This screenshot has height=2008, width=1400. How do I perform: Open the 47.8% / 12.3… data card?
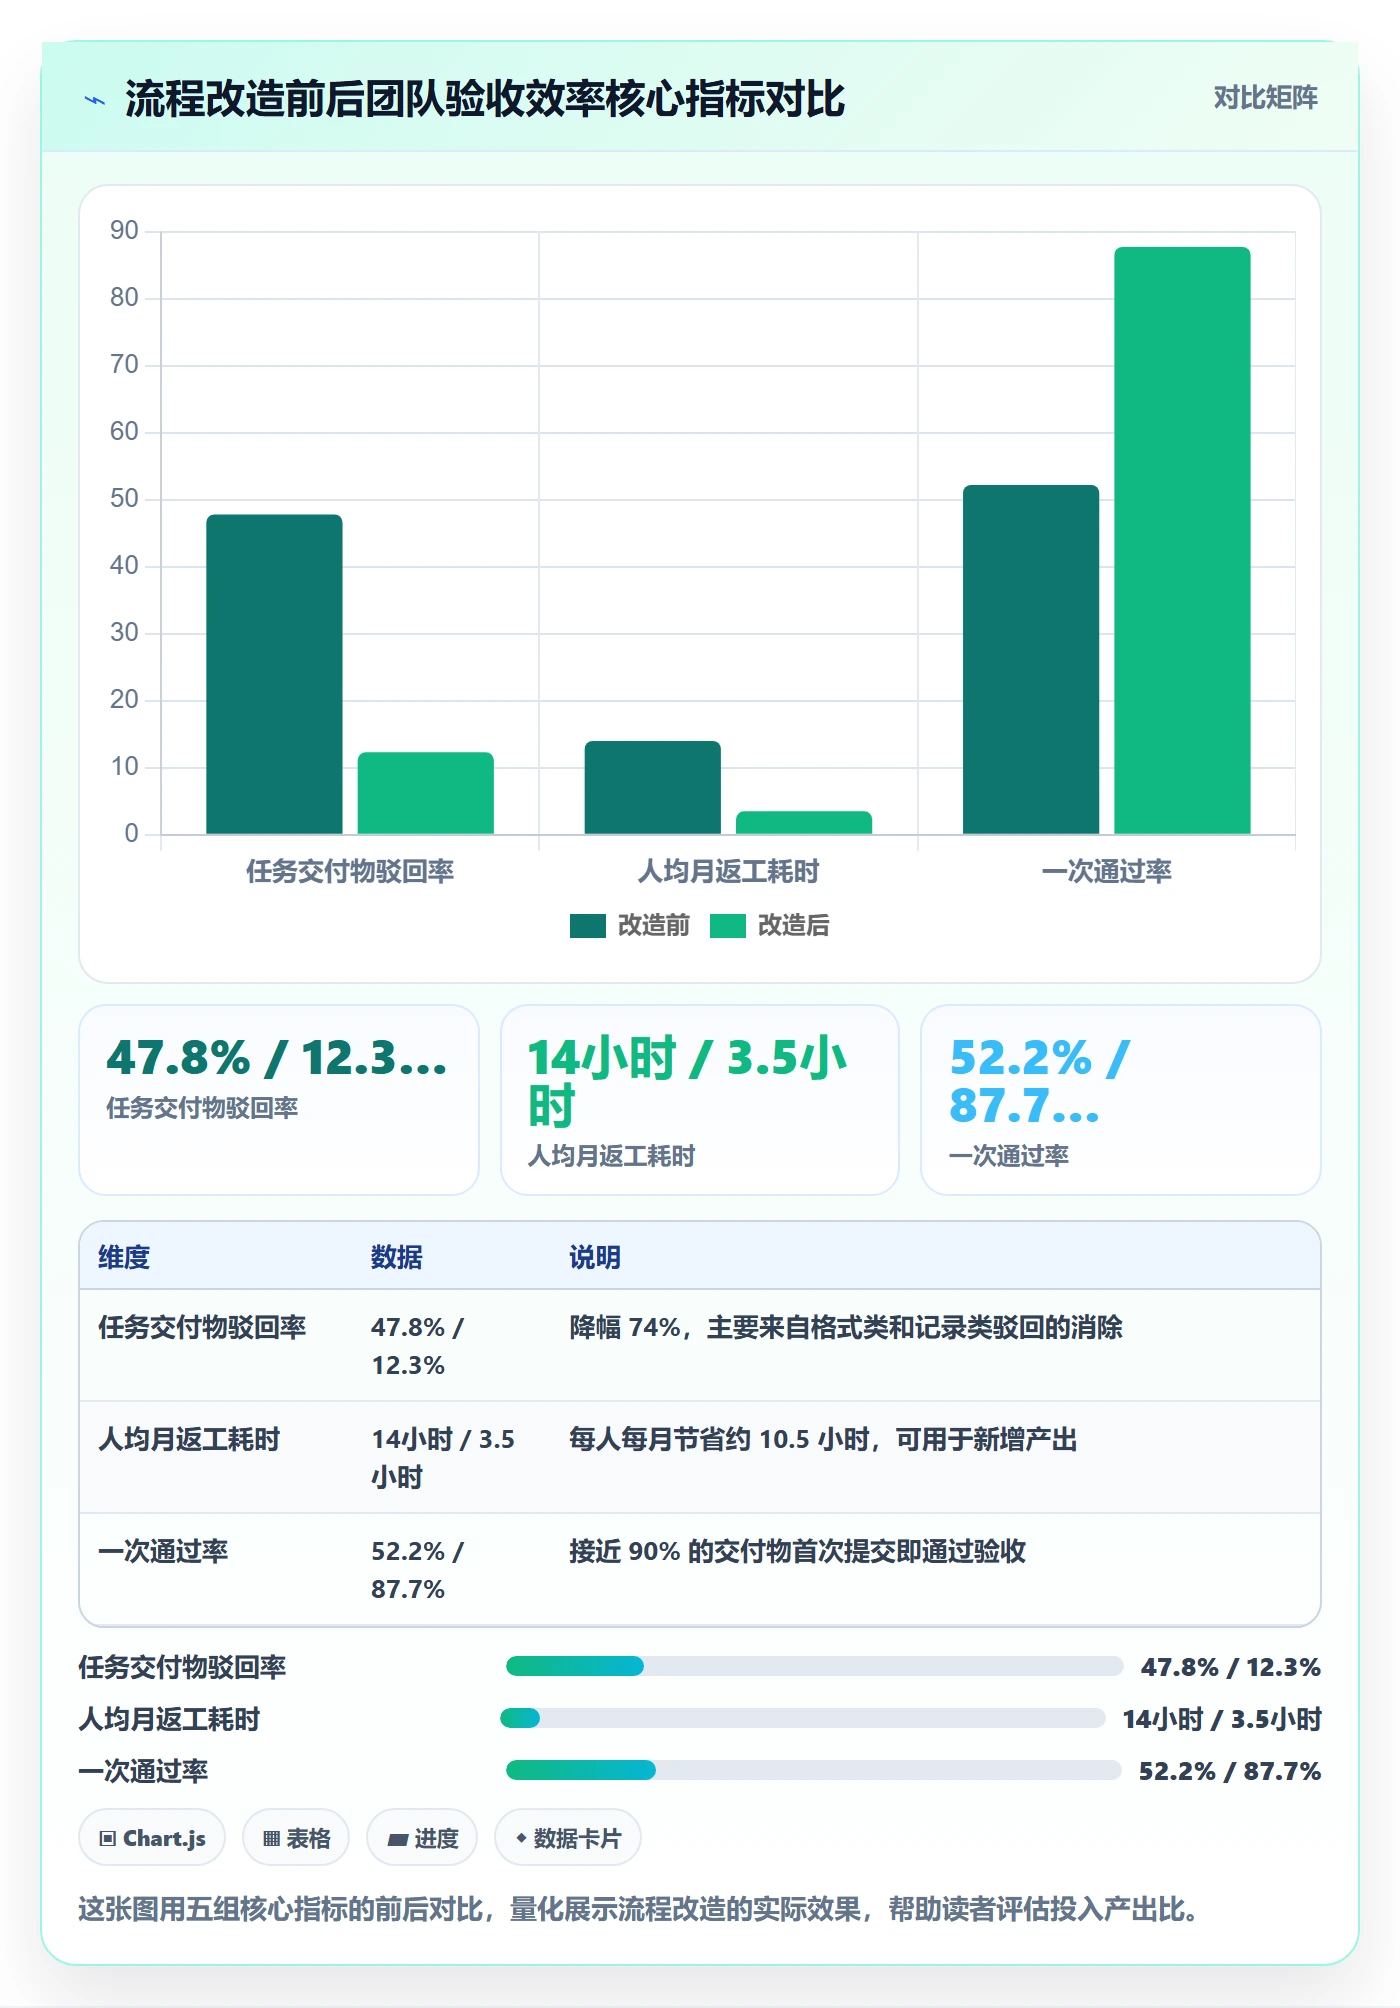[x=279, y=1100]
